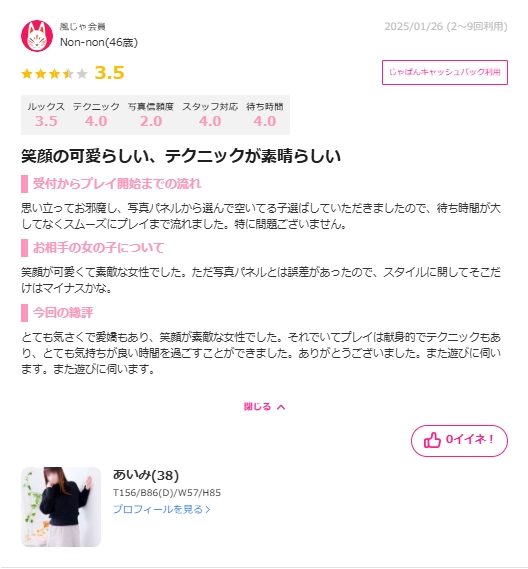The width and height of the screenshot is (528, 569).
Task: Click the スタッフ対応 4.0 rating item
Action: click(x=210, y=115)
